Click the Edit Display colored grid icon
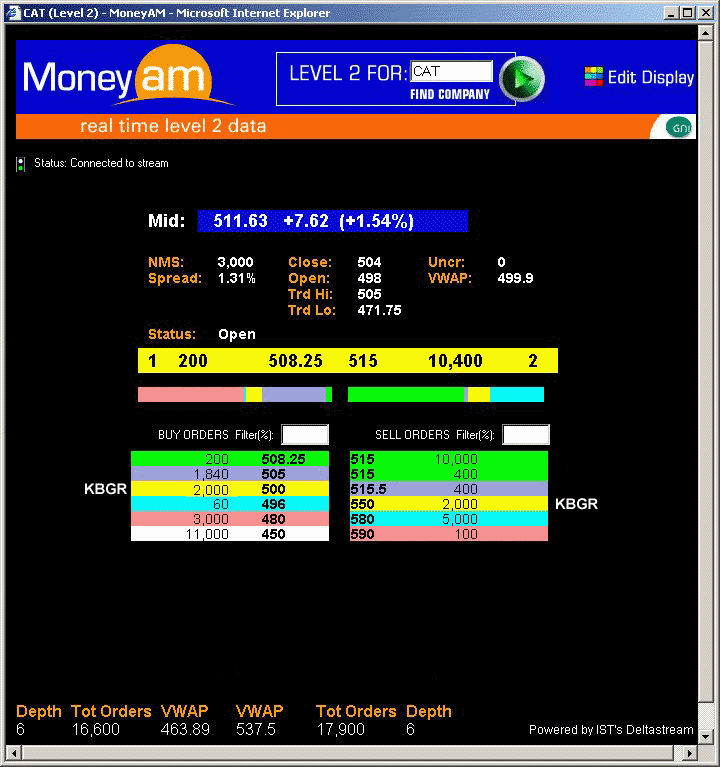The image size is (720, 767). [594, 77]
